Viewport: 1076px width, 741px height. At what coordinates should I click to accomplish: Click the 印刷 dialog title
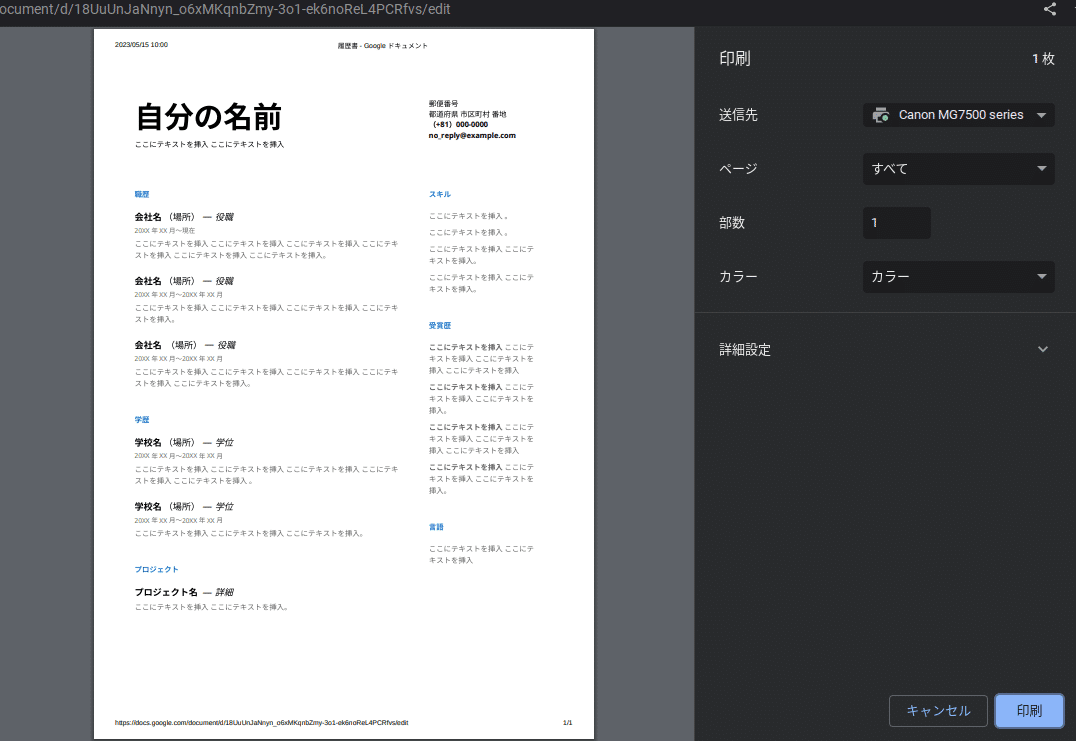pos(734,59)
